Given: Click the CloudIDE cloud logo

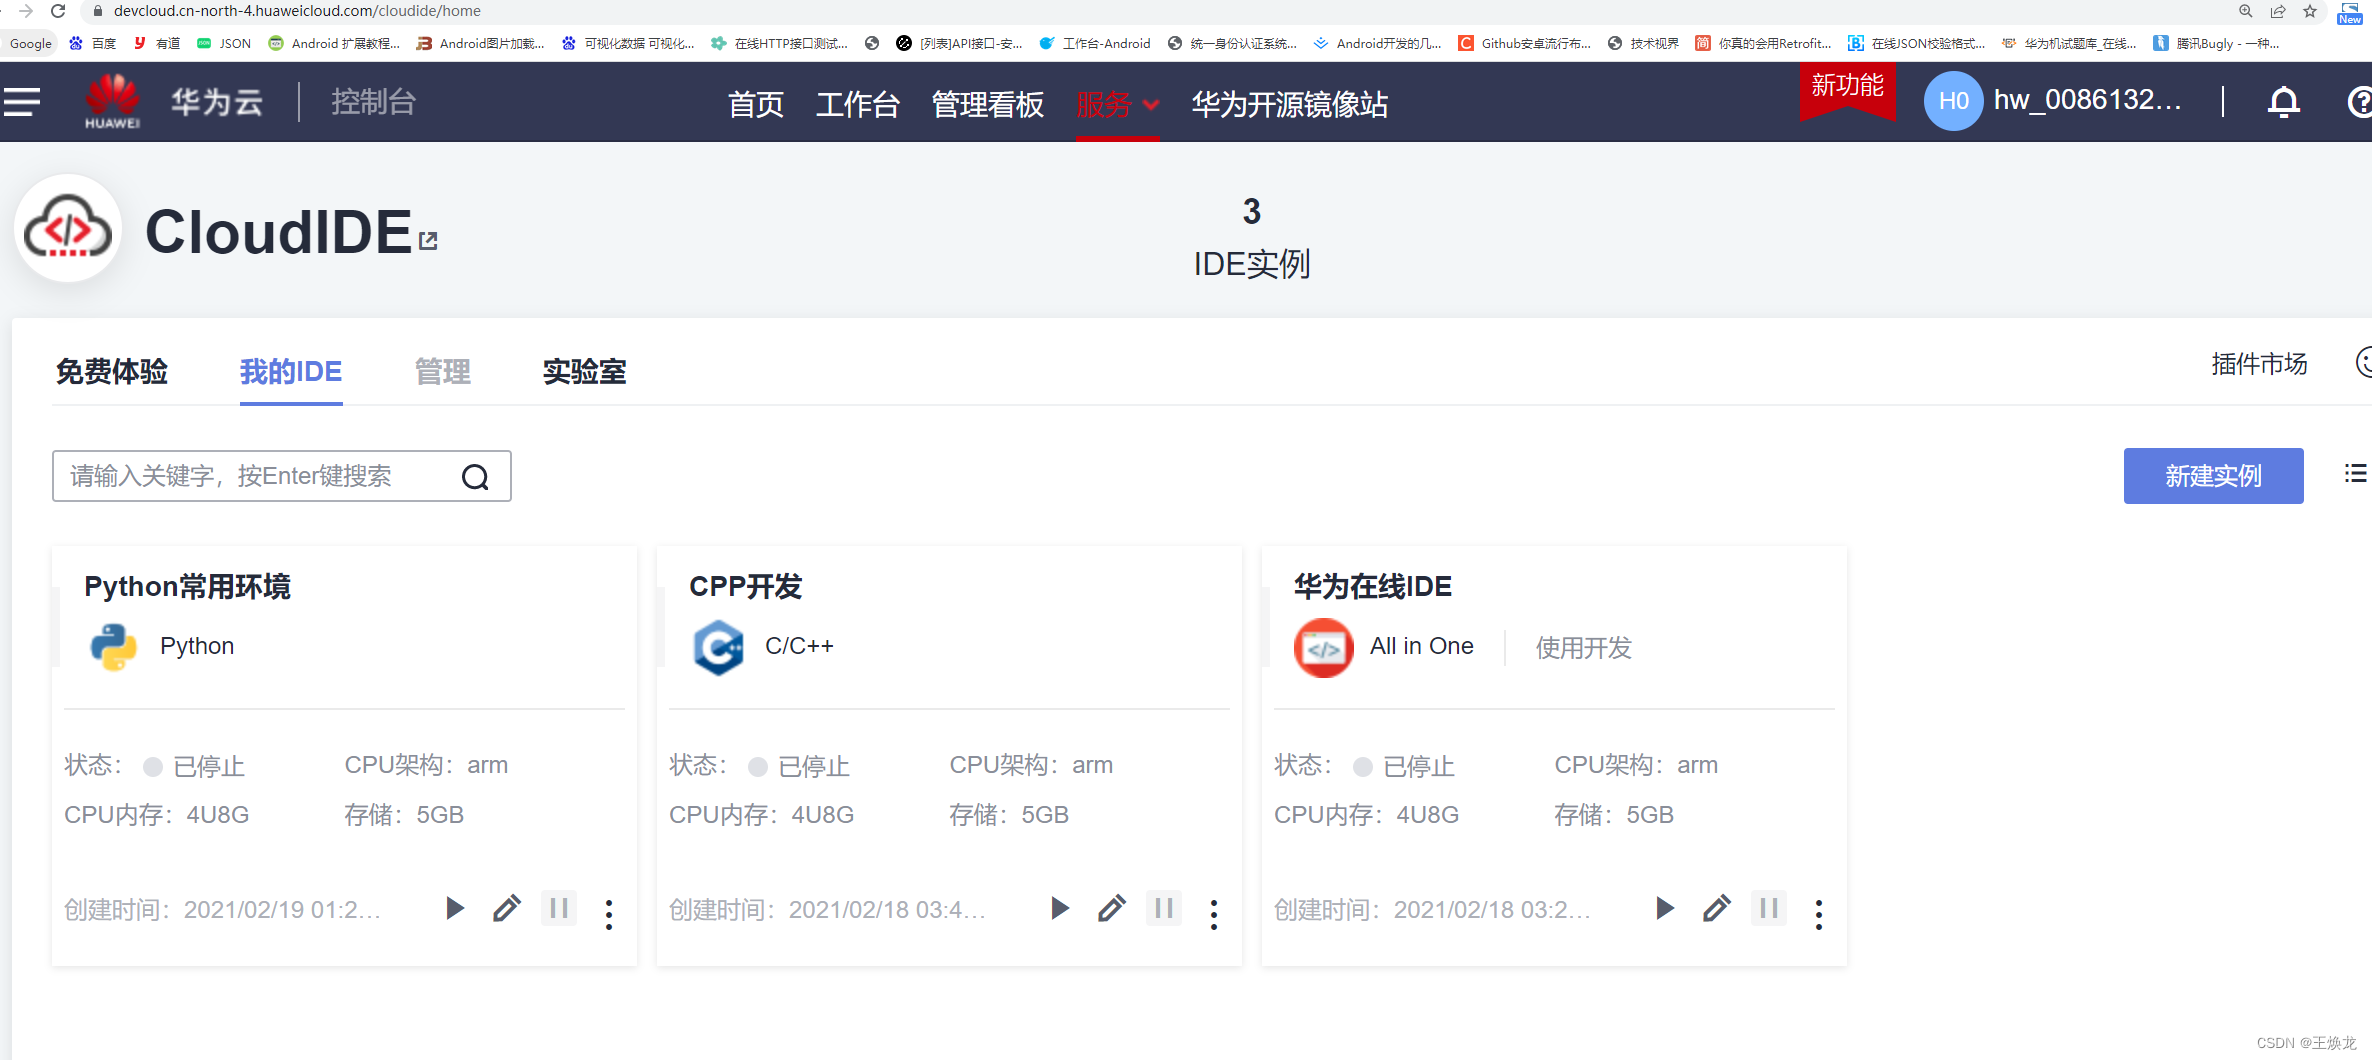Looking at the screenshot, I should (68, 229).
